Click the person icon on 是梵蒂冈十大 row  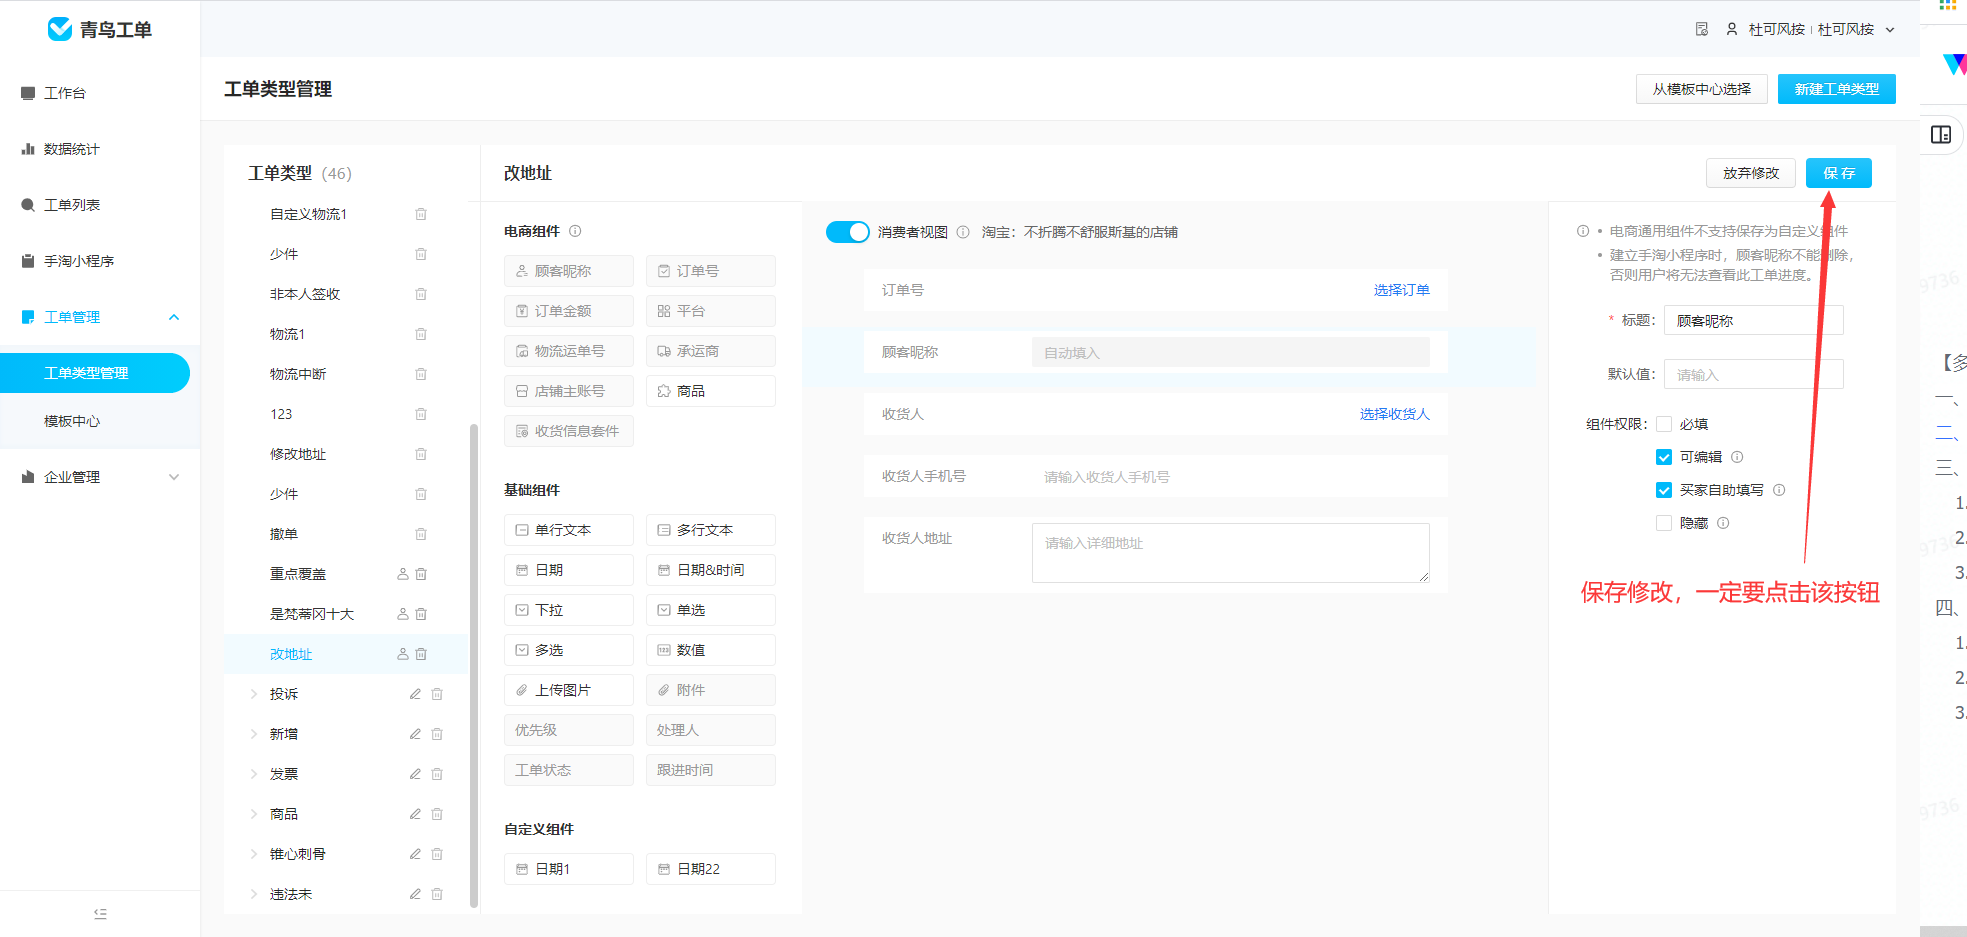(x=403, y=614)
